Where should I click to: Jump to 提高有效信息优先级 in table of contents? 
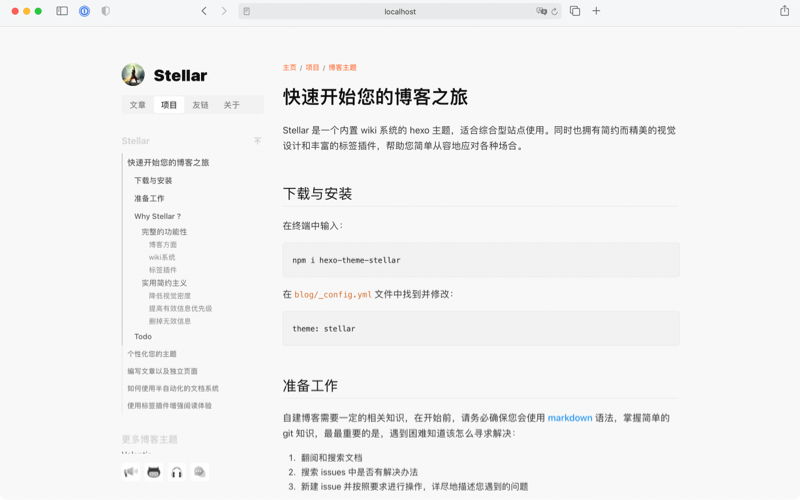click(x=180, y=308)
